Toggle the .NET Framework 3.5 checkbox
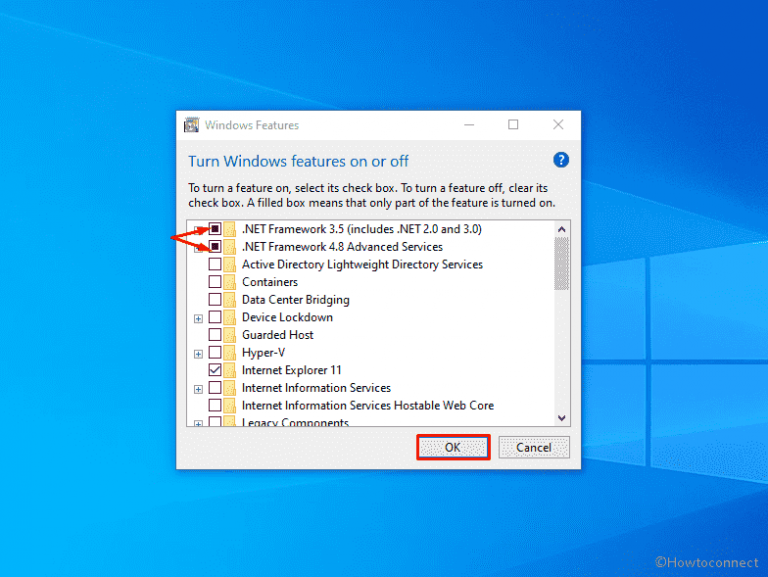The width and height of the screenshot is (768, 577). [x=215, y=229]
